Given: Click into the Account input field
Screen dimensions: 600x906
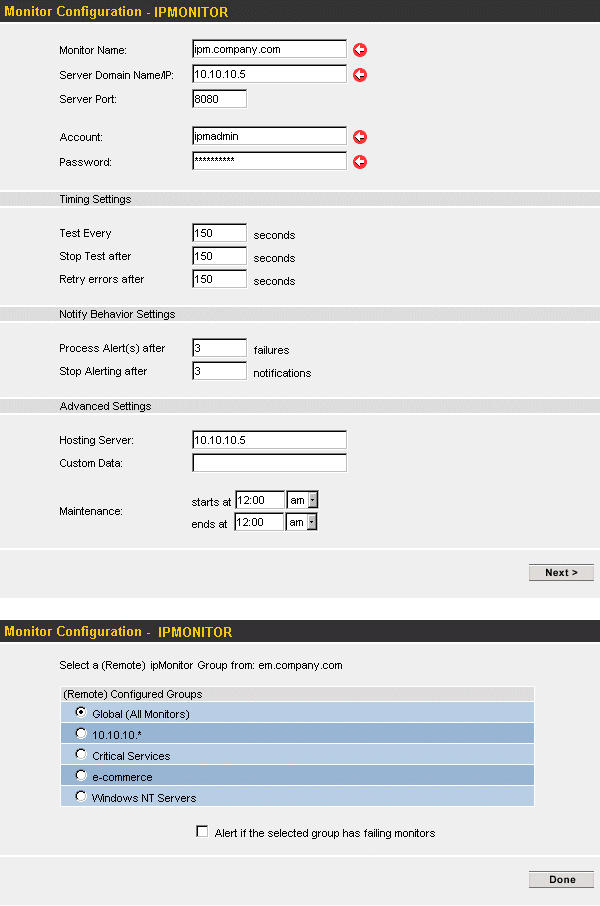Looking at the screenshot, I should [269, 136].
